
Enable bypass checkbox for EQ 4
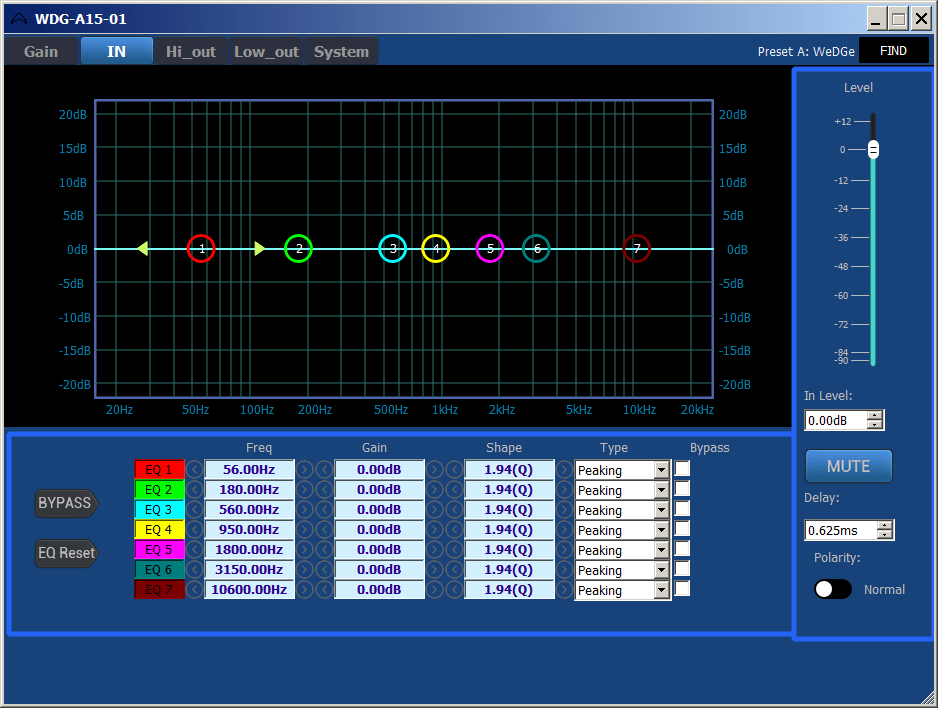coord(682,529)
